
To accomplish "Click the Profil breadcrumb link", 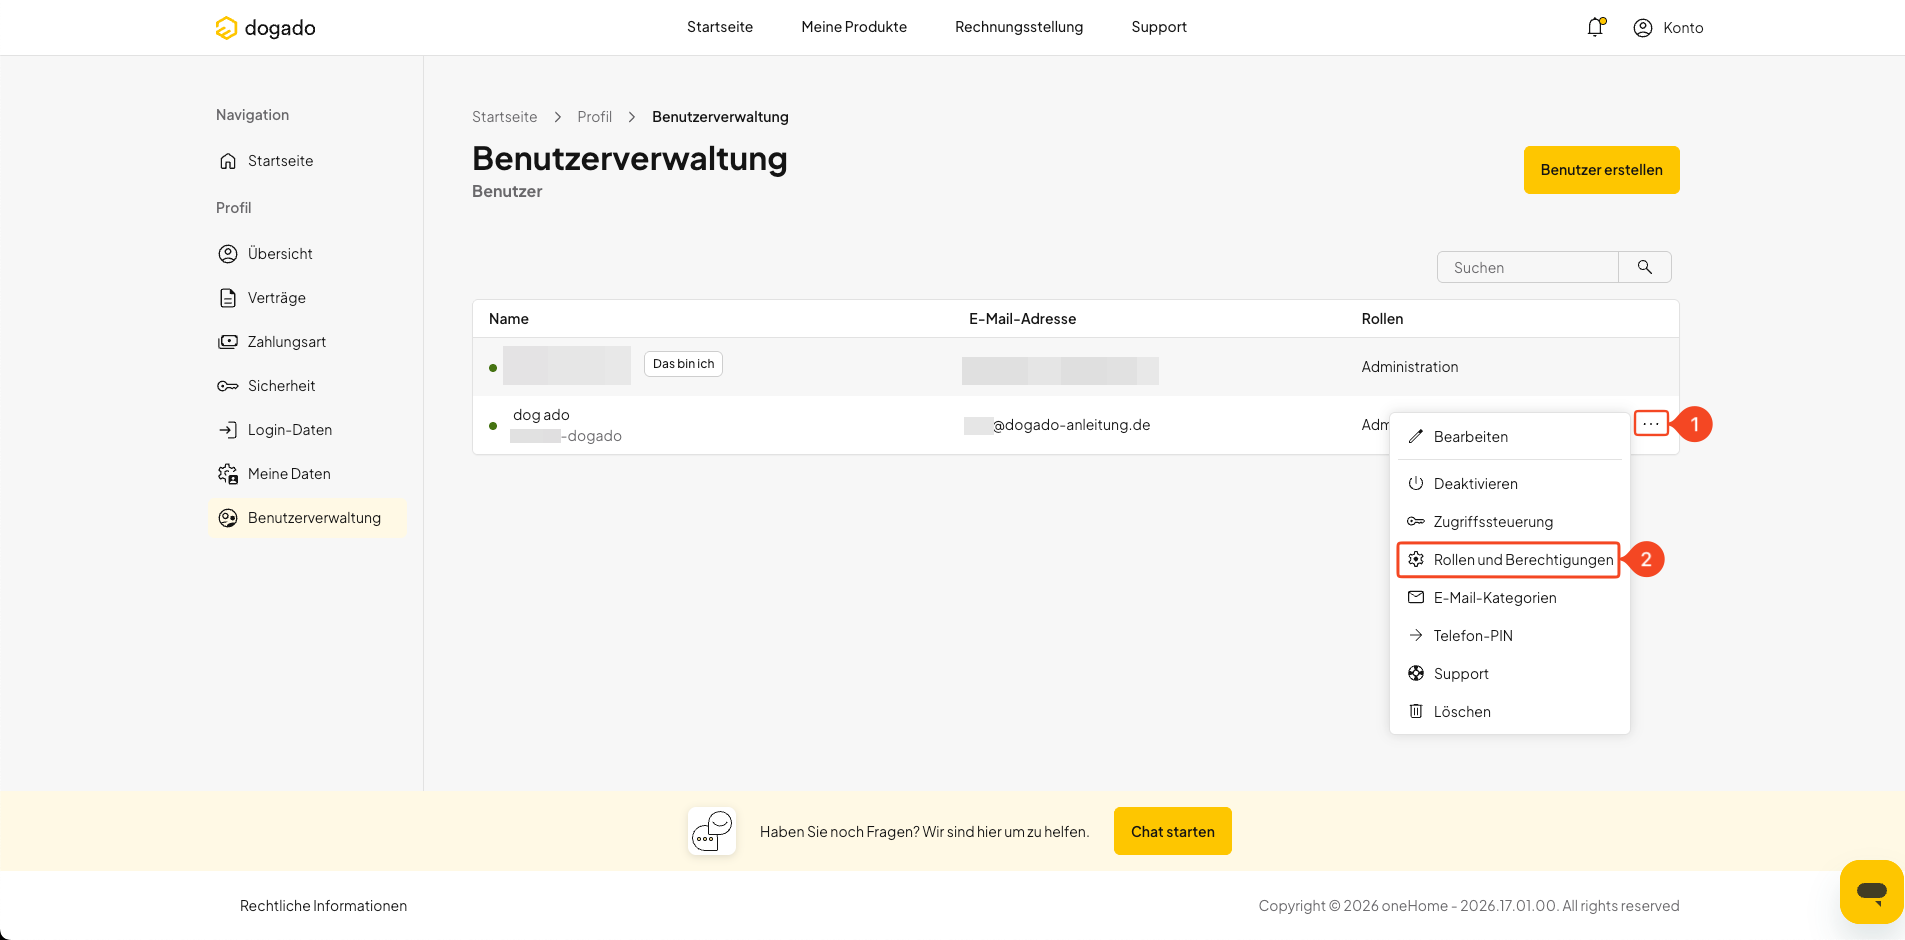I will [x=594, y=117].
